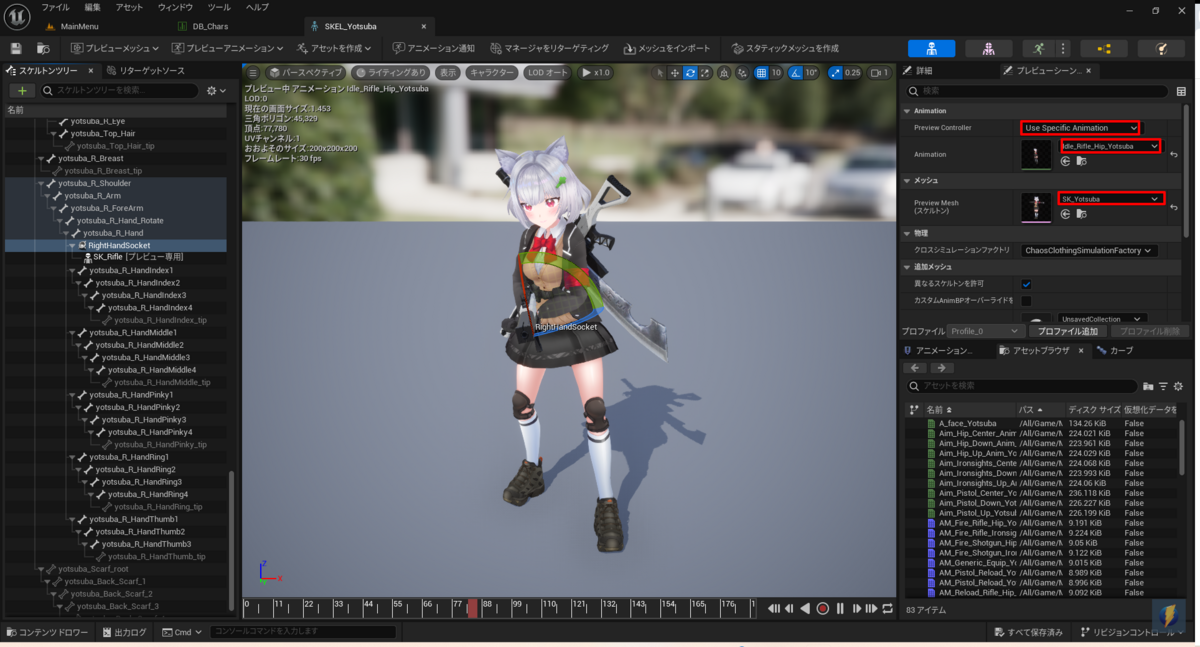Go back in Asset Browser history
Viewport: 1200px width, 647px height.
pyautogui.click(x=916, y=368)
